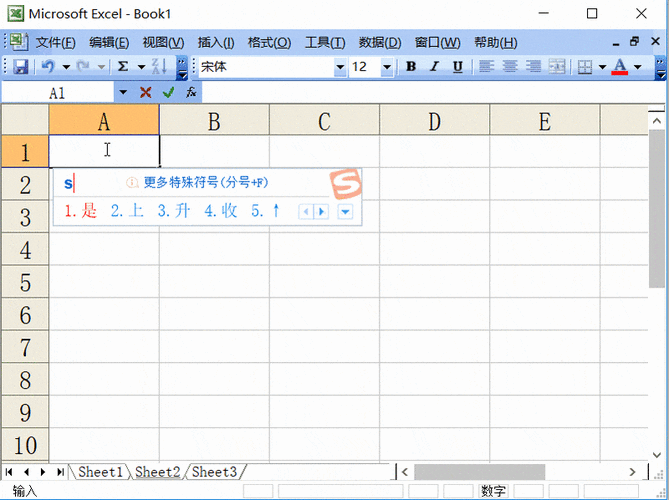Sort descending with the Z-A icon
This screenshot has height=500, width=669.
[x=159, y=67]
